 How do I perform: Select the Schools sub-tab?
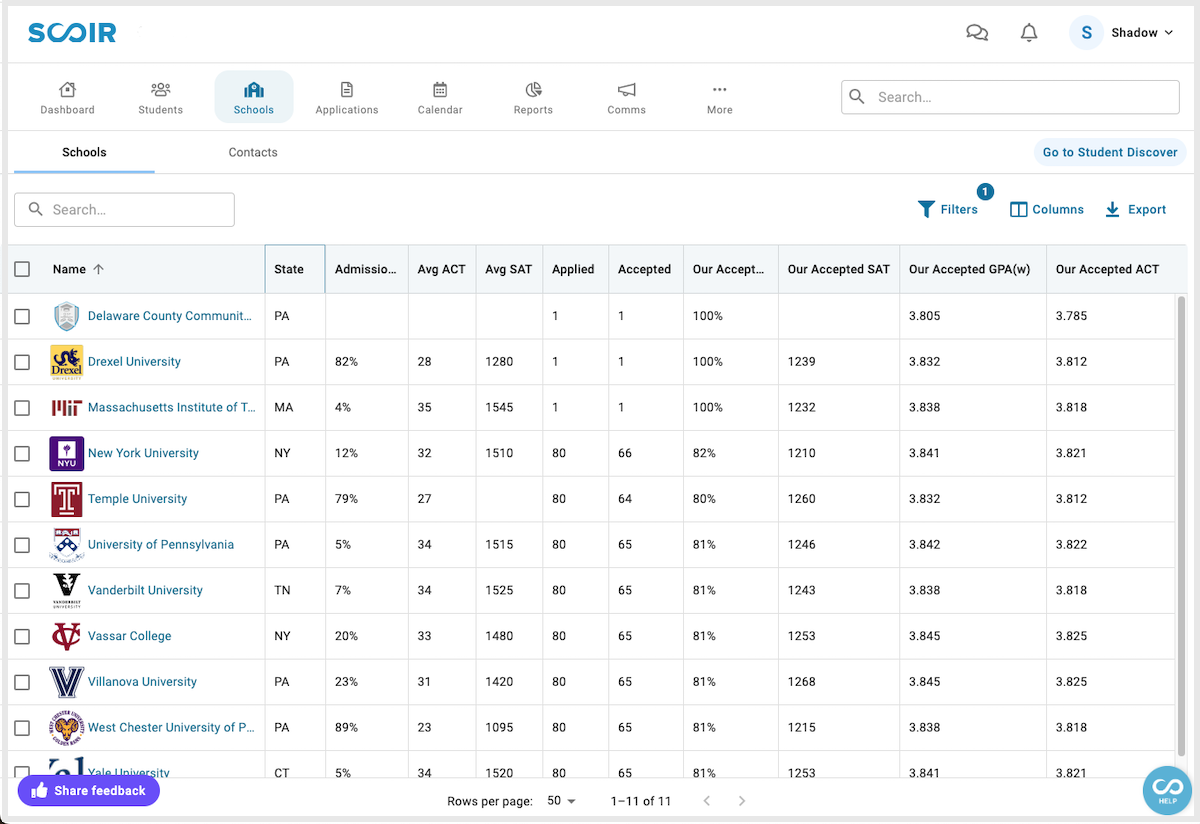[x=84, y=152]
